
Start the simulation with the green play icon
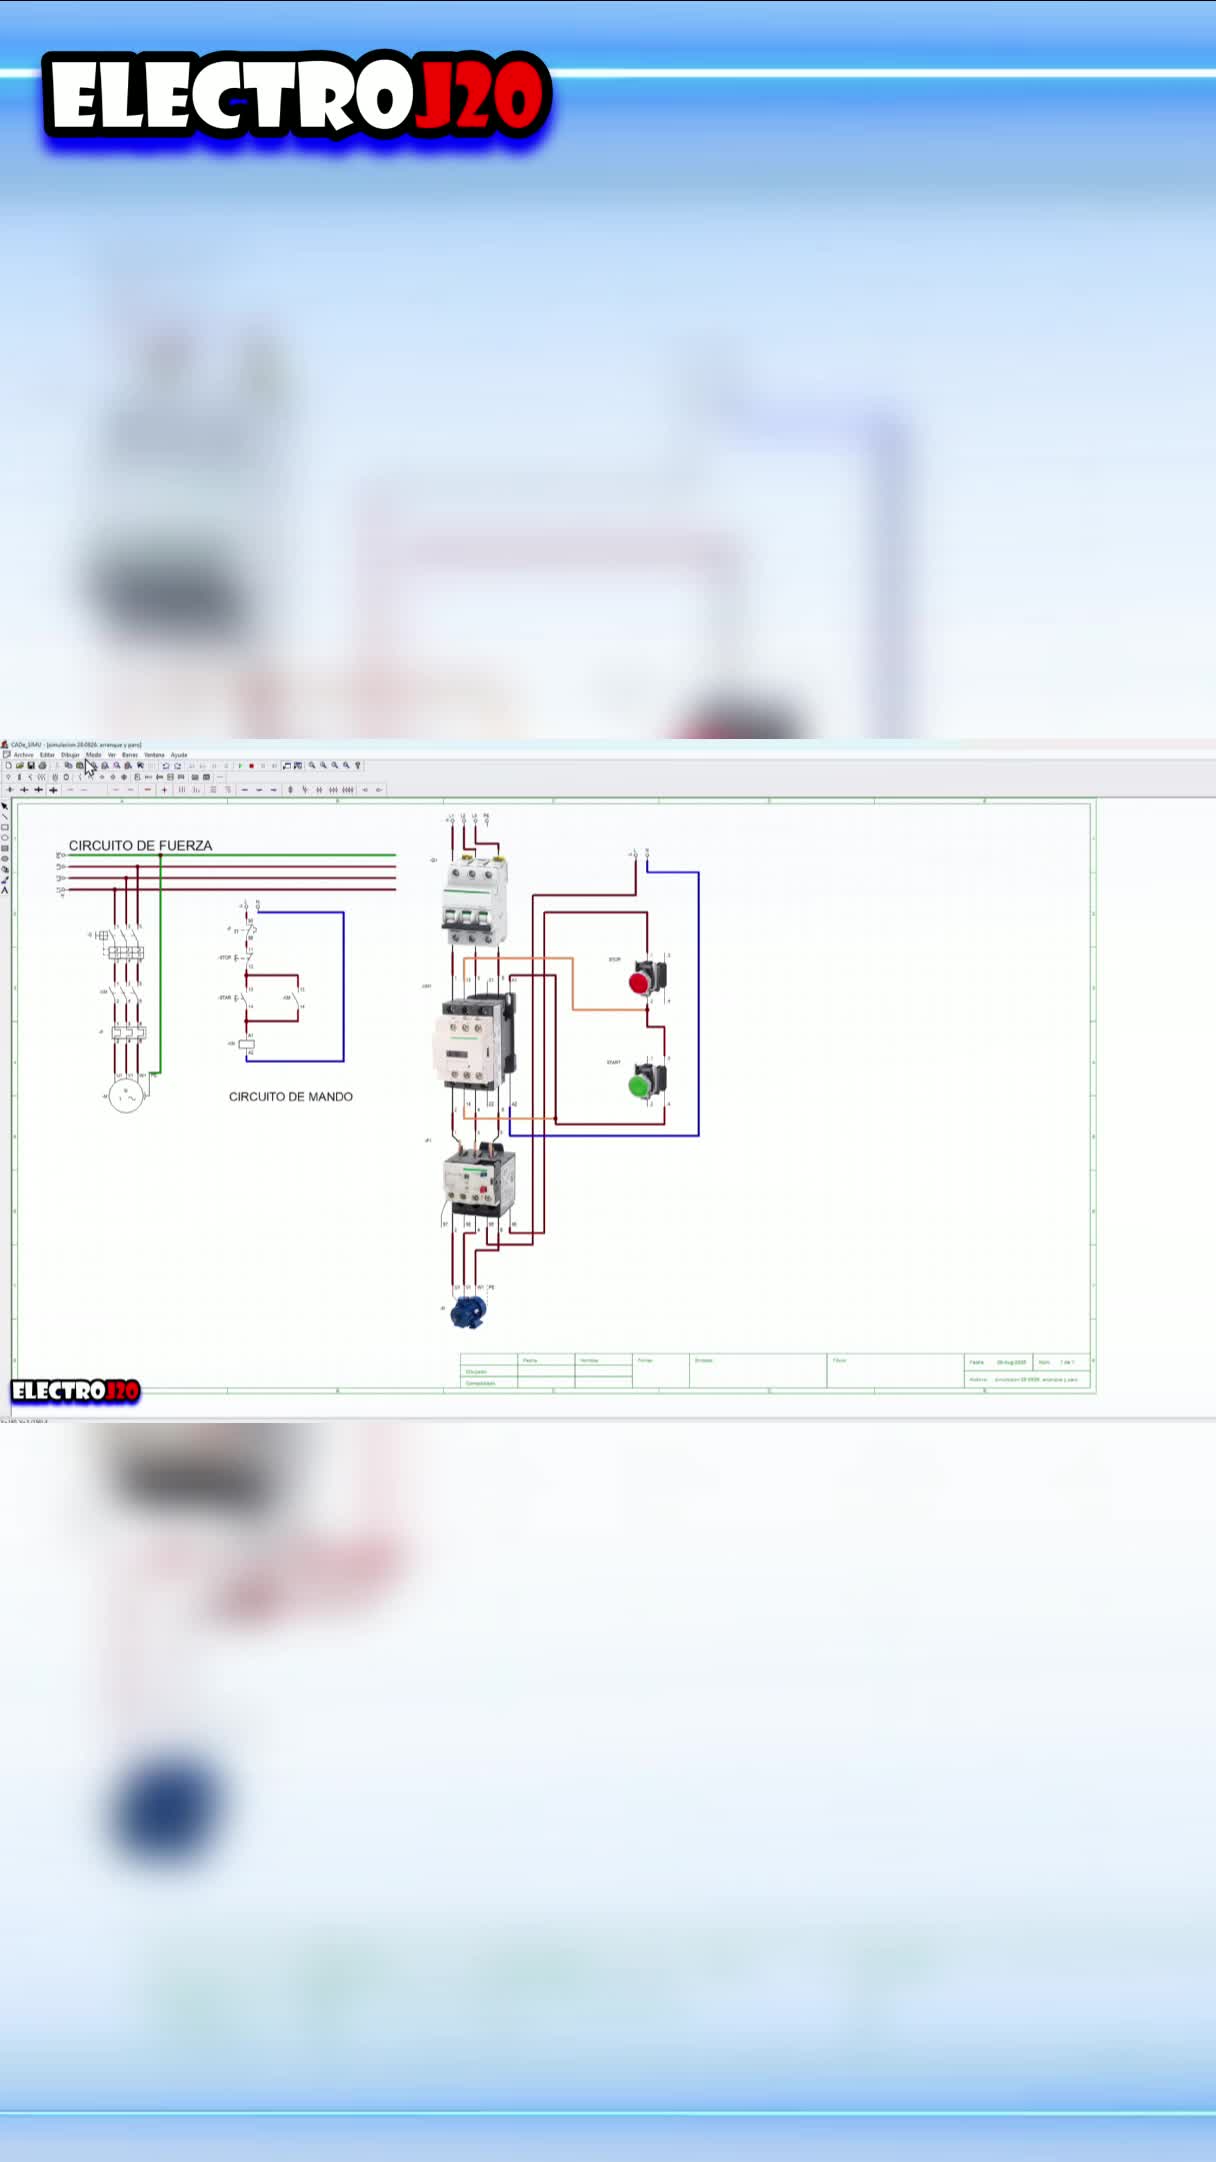click(240, 766)
